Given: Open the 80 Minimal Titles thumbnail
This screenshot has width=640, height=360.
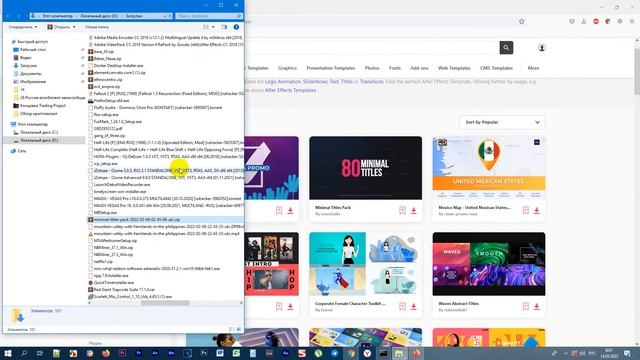Looking at the screenshot, I should click(x=365, y=168).
